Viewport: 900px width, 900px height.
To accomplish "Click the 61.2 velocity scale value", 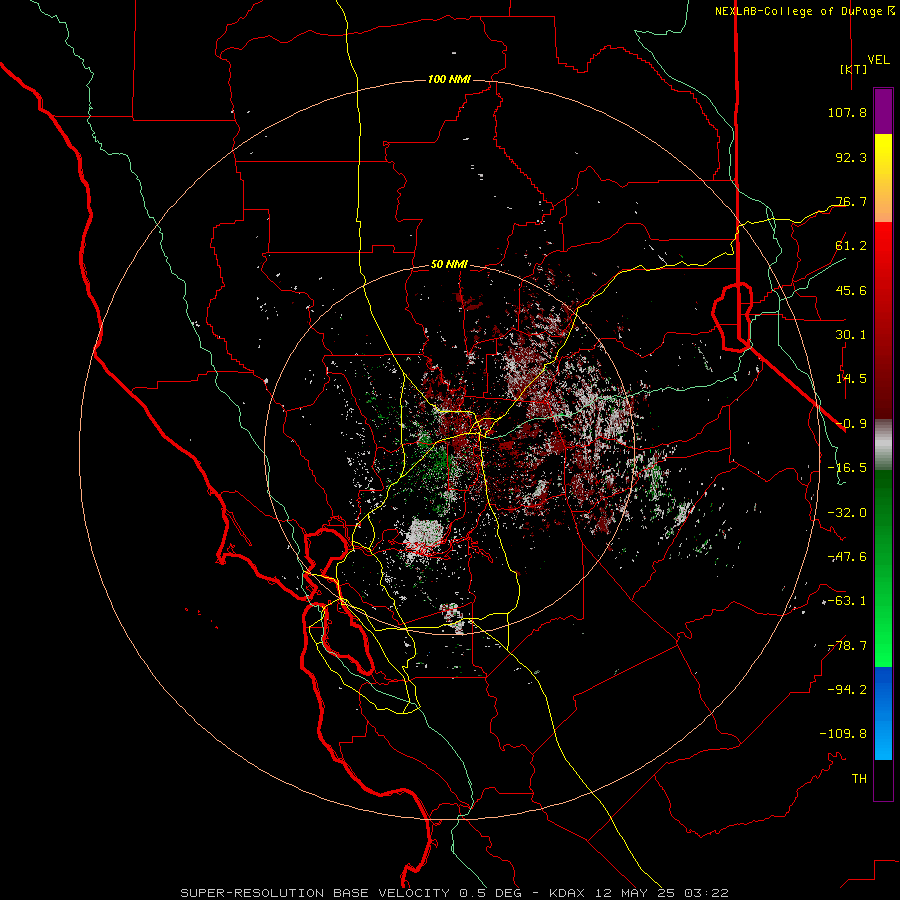I will point(851,246).
